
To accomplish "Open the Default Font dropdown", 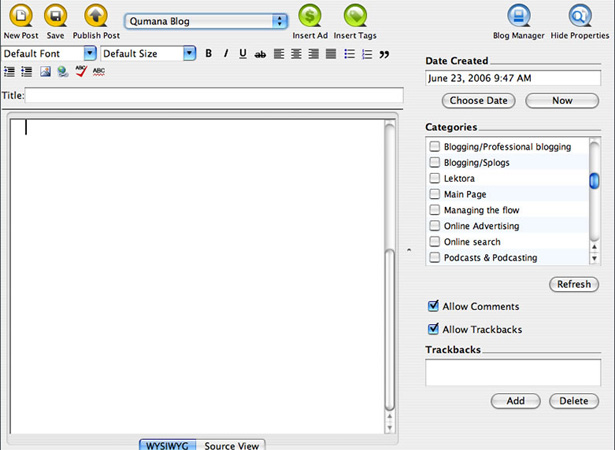I will [90, 53].
